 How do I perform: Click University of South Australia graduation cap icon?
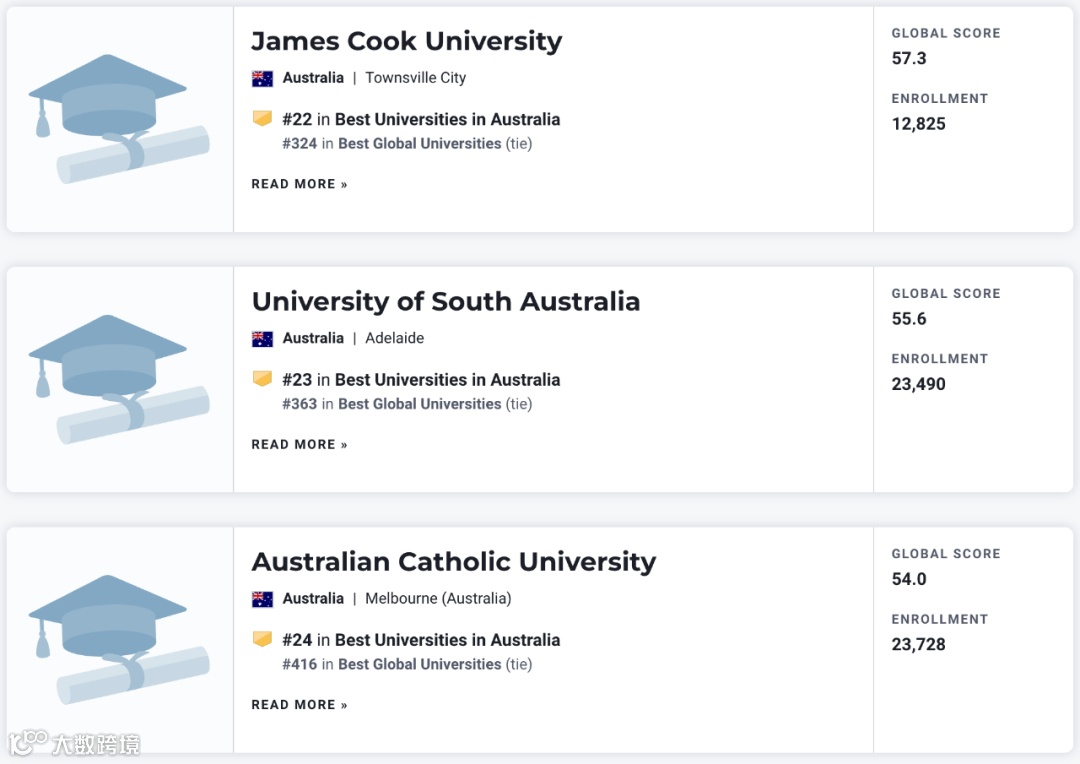[119, 379]
